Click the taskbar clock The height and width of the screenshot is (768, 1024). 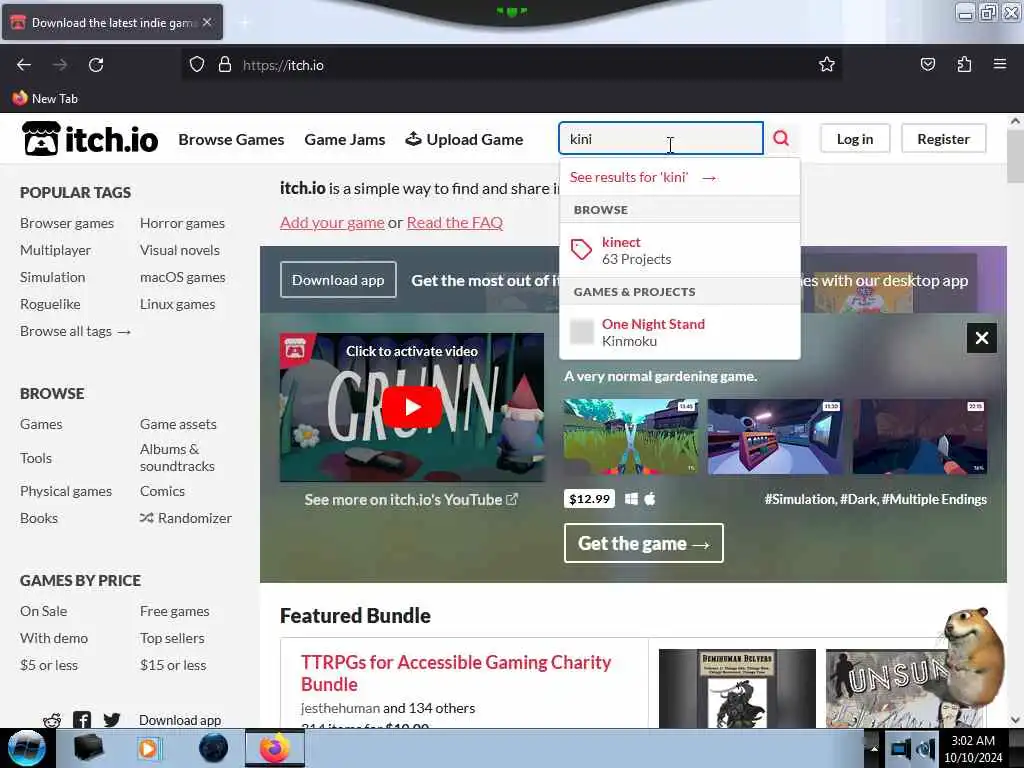[973, 749]
